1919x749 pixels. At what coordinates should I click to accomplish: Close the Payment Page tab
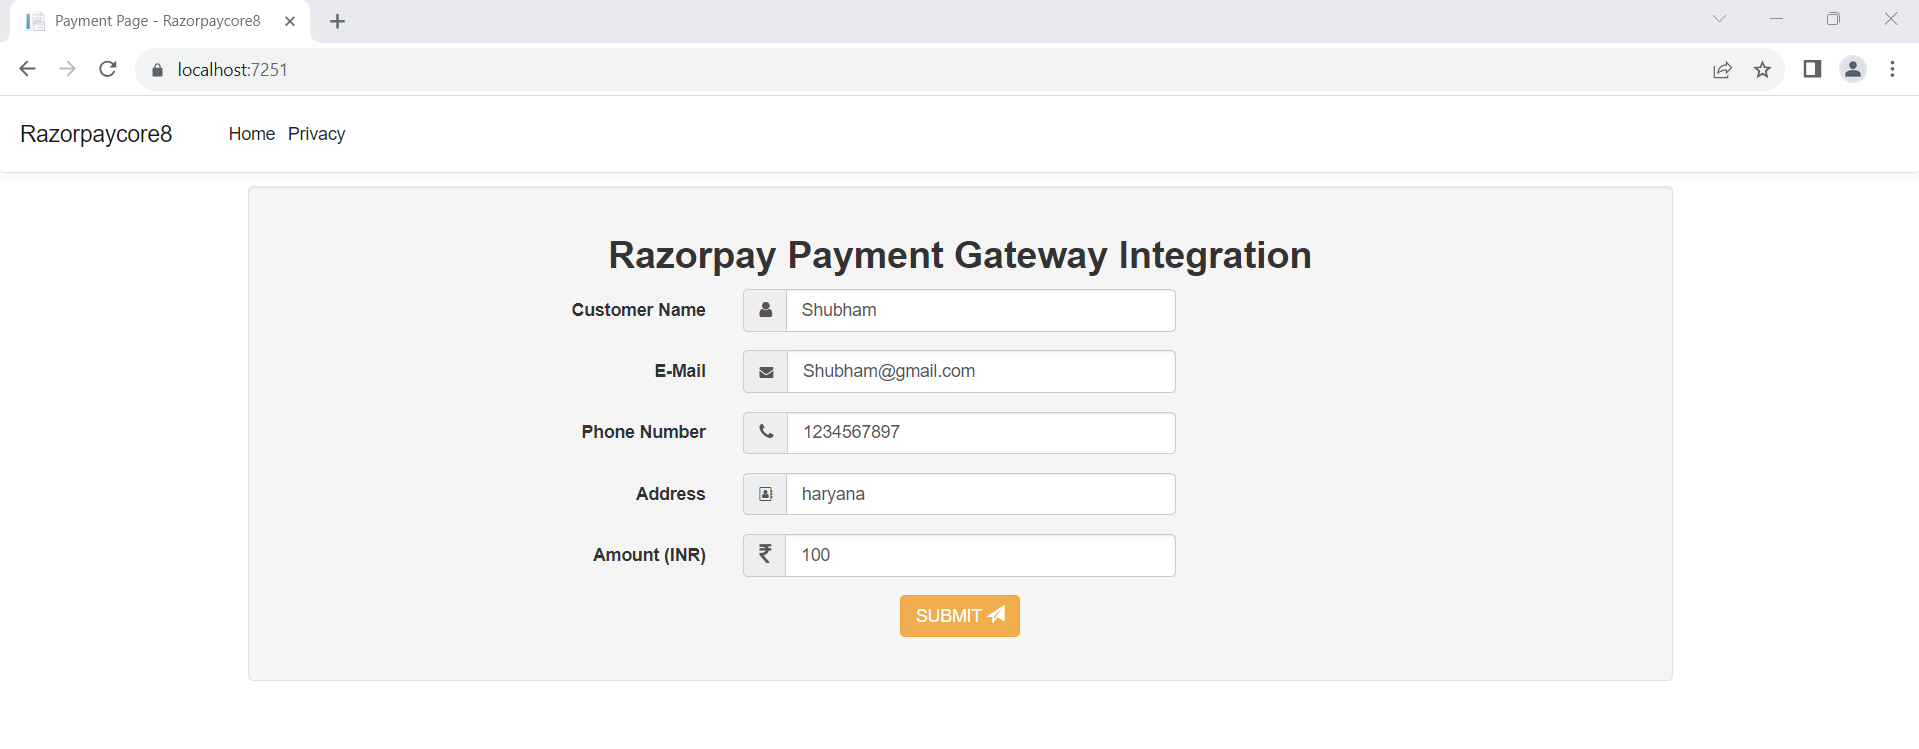290,21
